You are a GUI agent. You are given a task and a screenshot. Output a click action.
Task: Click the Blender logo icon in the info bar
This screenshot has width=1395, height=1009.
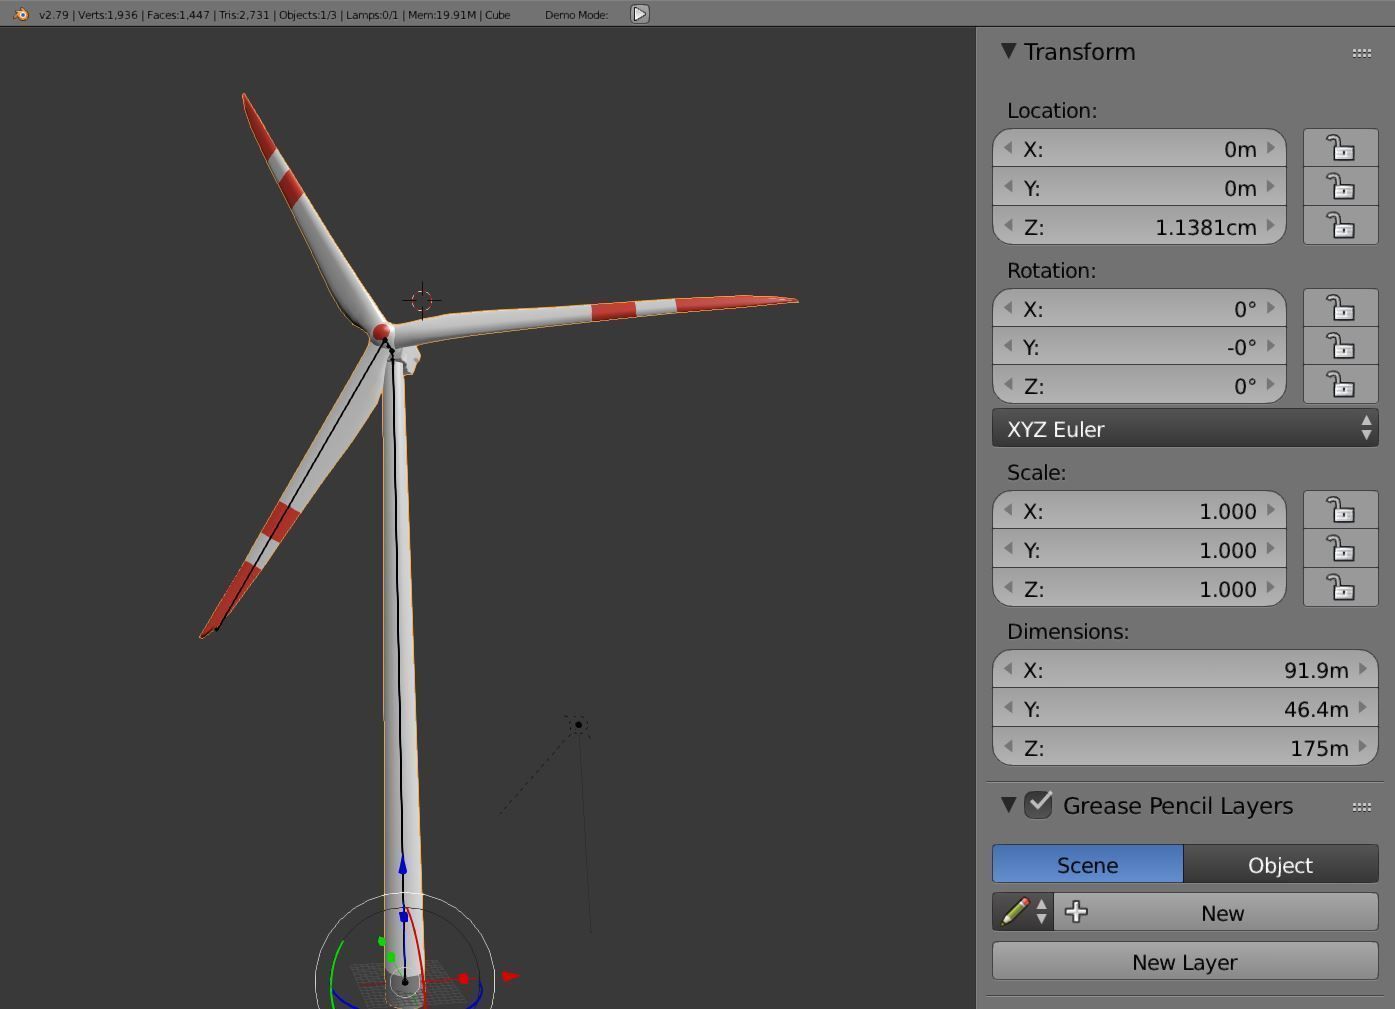pyautogui.click(x=21, y=14)
